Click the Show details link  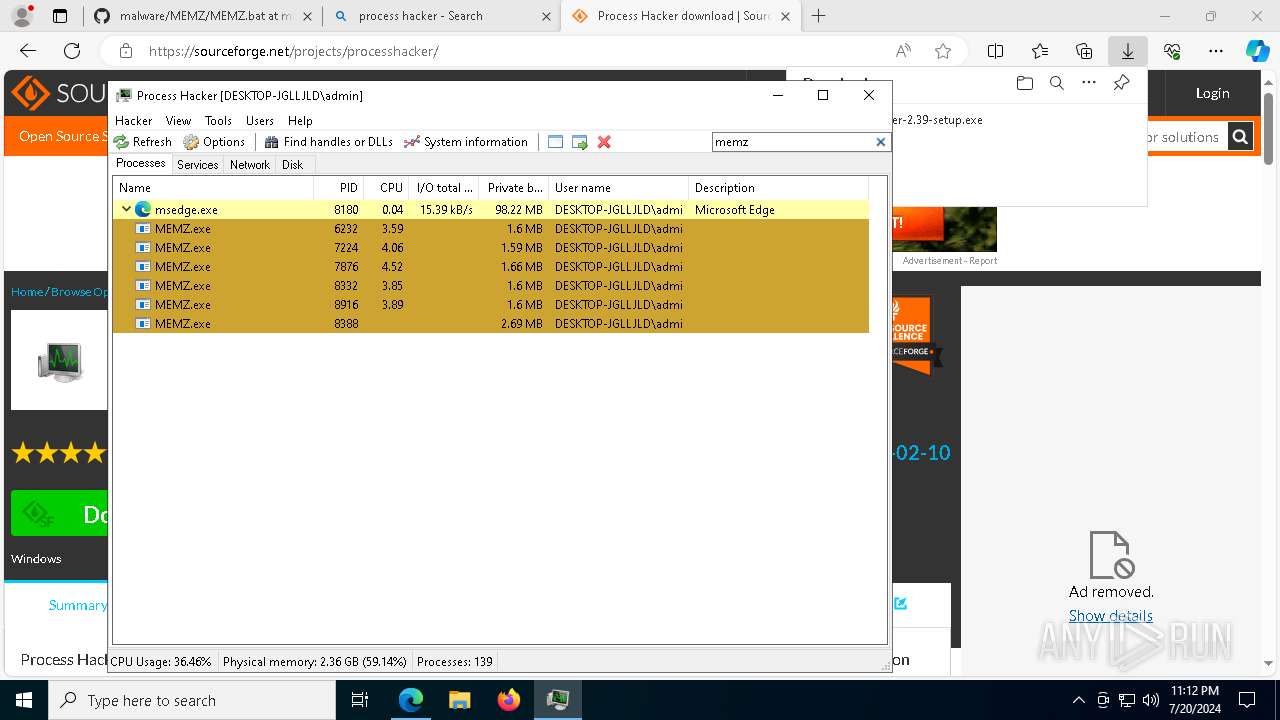coord(1110,616)
